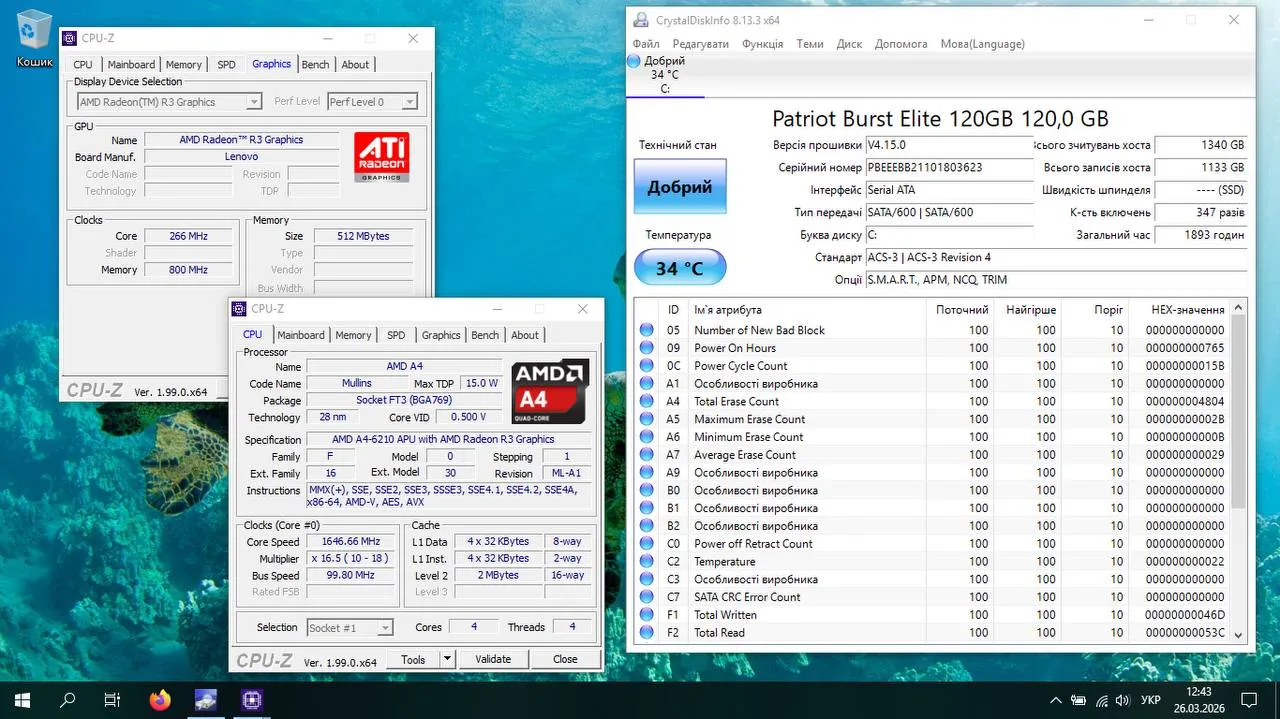The width and height of the screenshot is (1280, 719).
Task: Click the ATI Radeon Graphics logo
Action: tap(382, 157)
